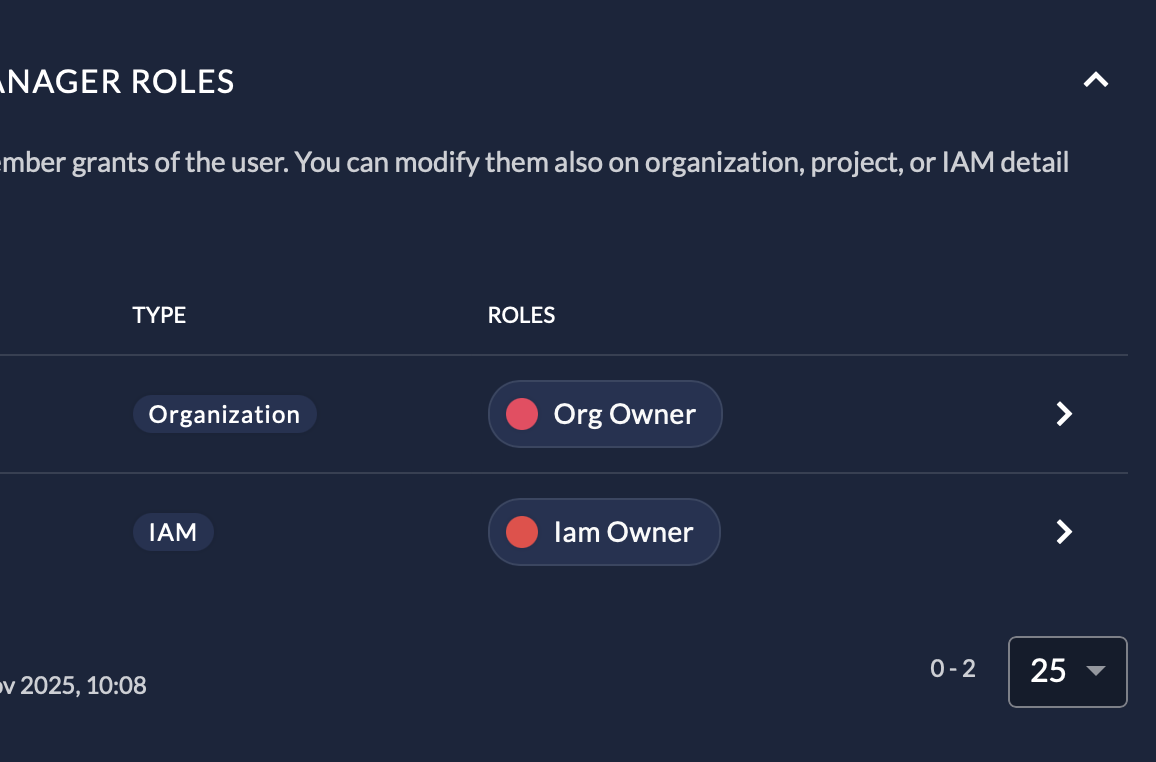Screen dimensions: 1156x762
Task: Click the Org Owner red dot
Action: [x=522, y=414]
